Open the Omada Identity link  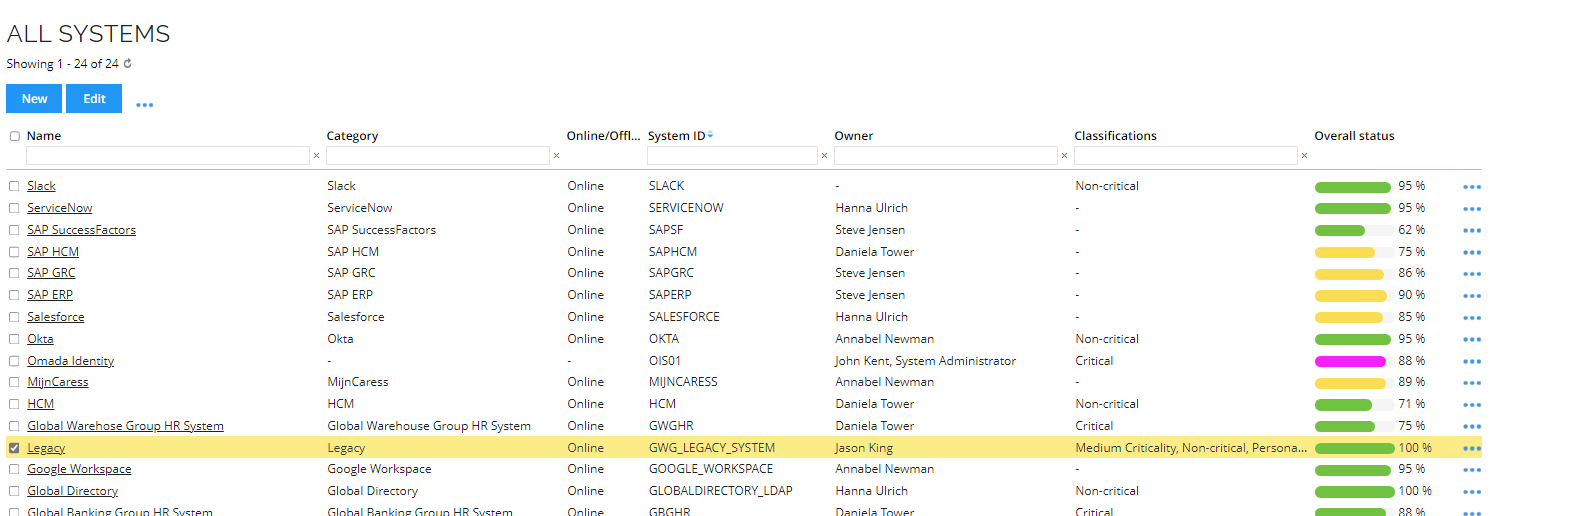[70, 361]
